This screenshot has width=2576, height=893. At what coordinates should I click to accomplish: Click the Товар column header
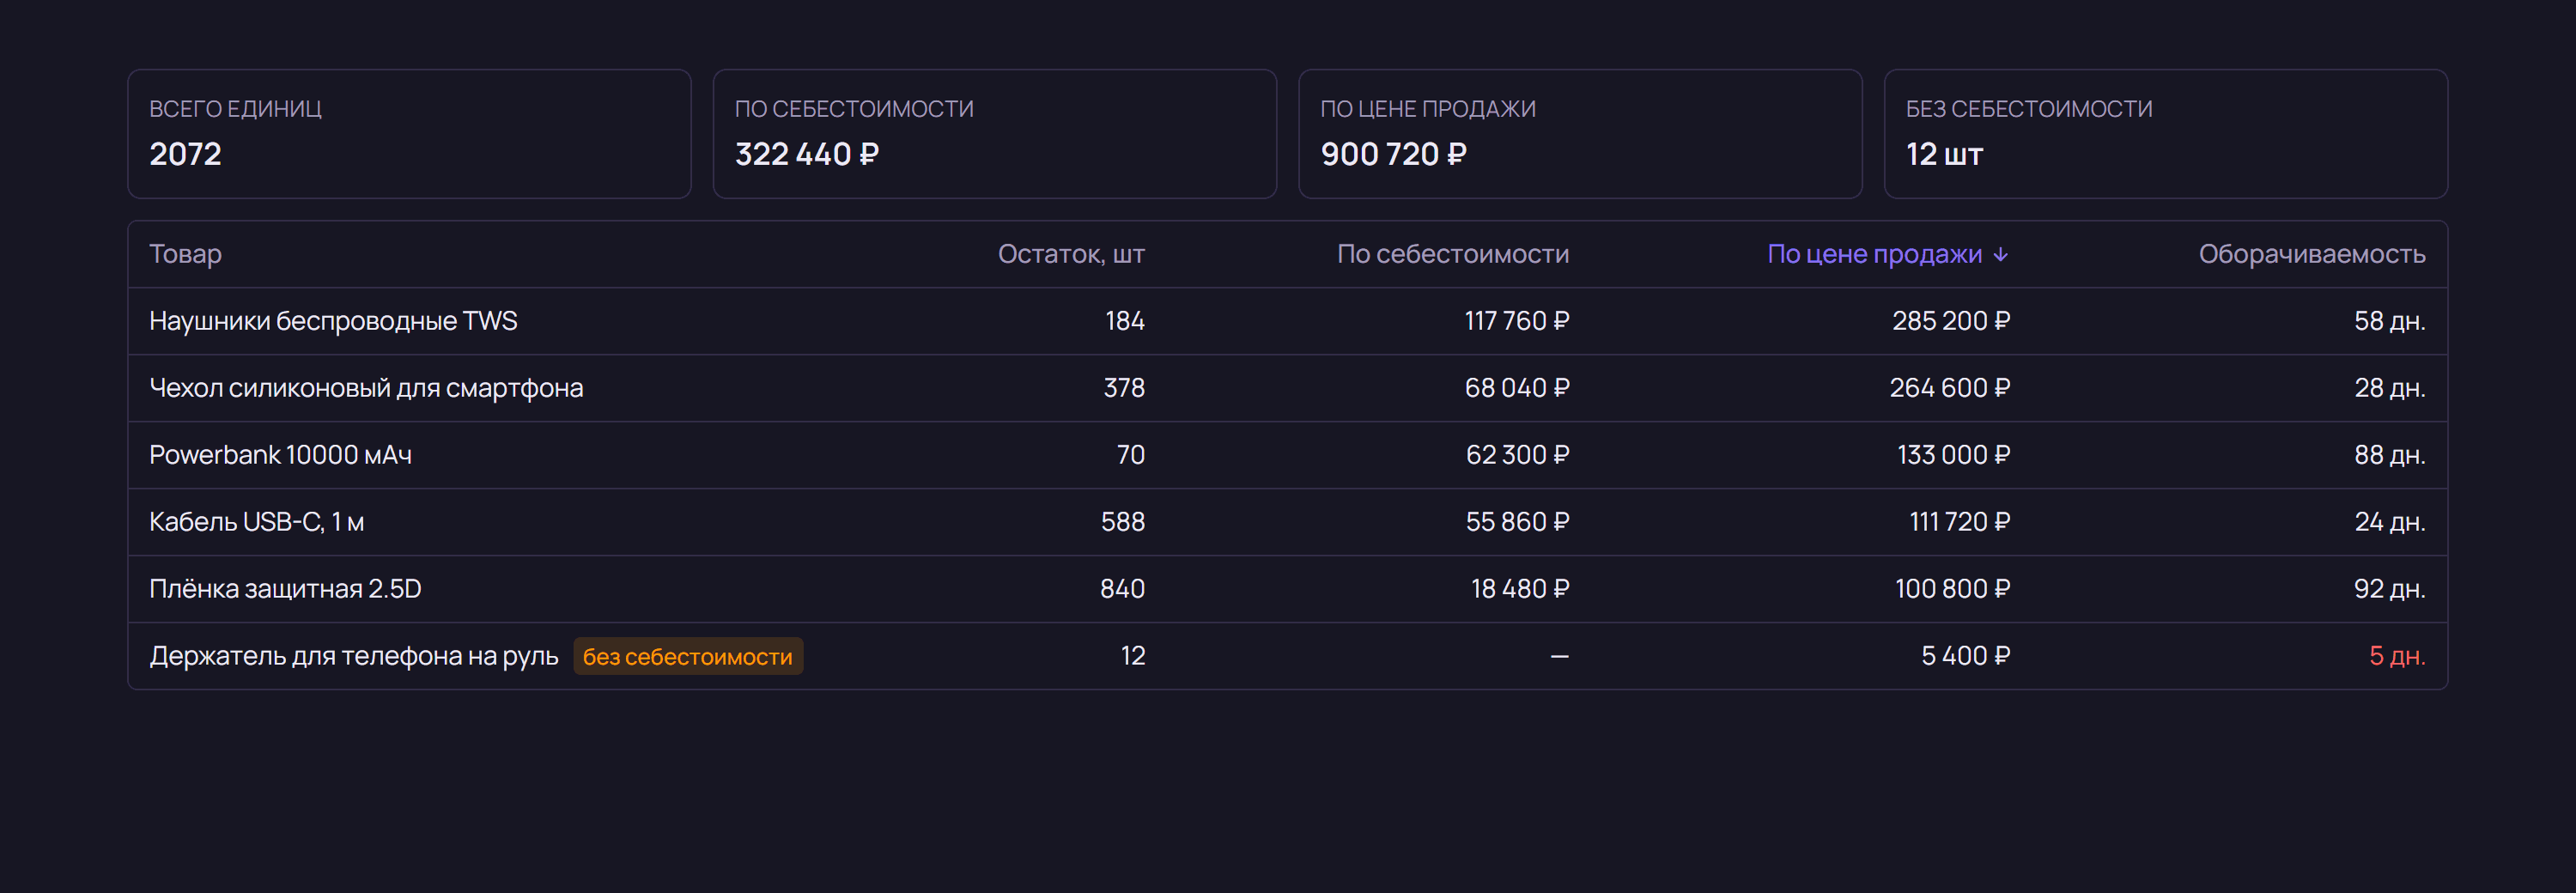(185, 254)
